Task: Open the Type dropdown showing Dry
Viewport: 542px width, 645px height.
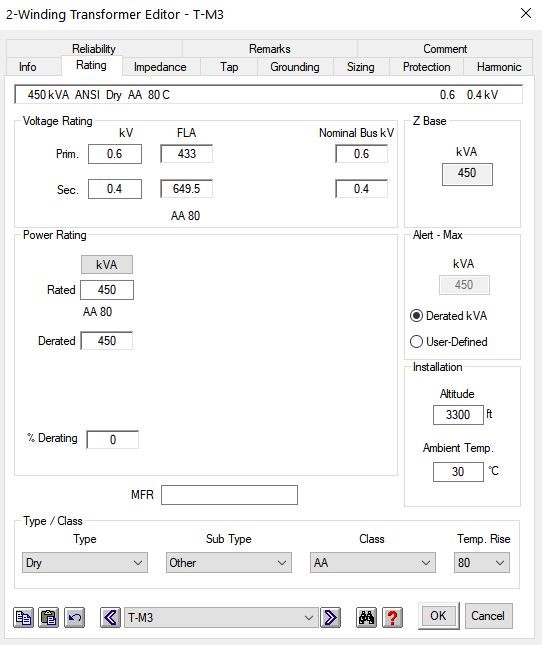Action: [x=85, y=563]
